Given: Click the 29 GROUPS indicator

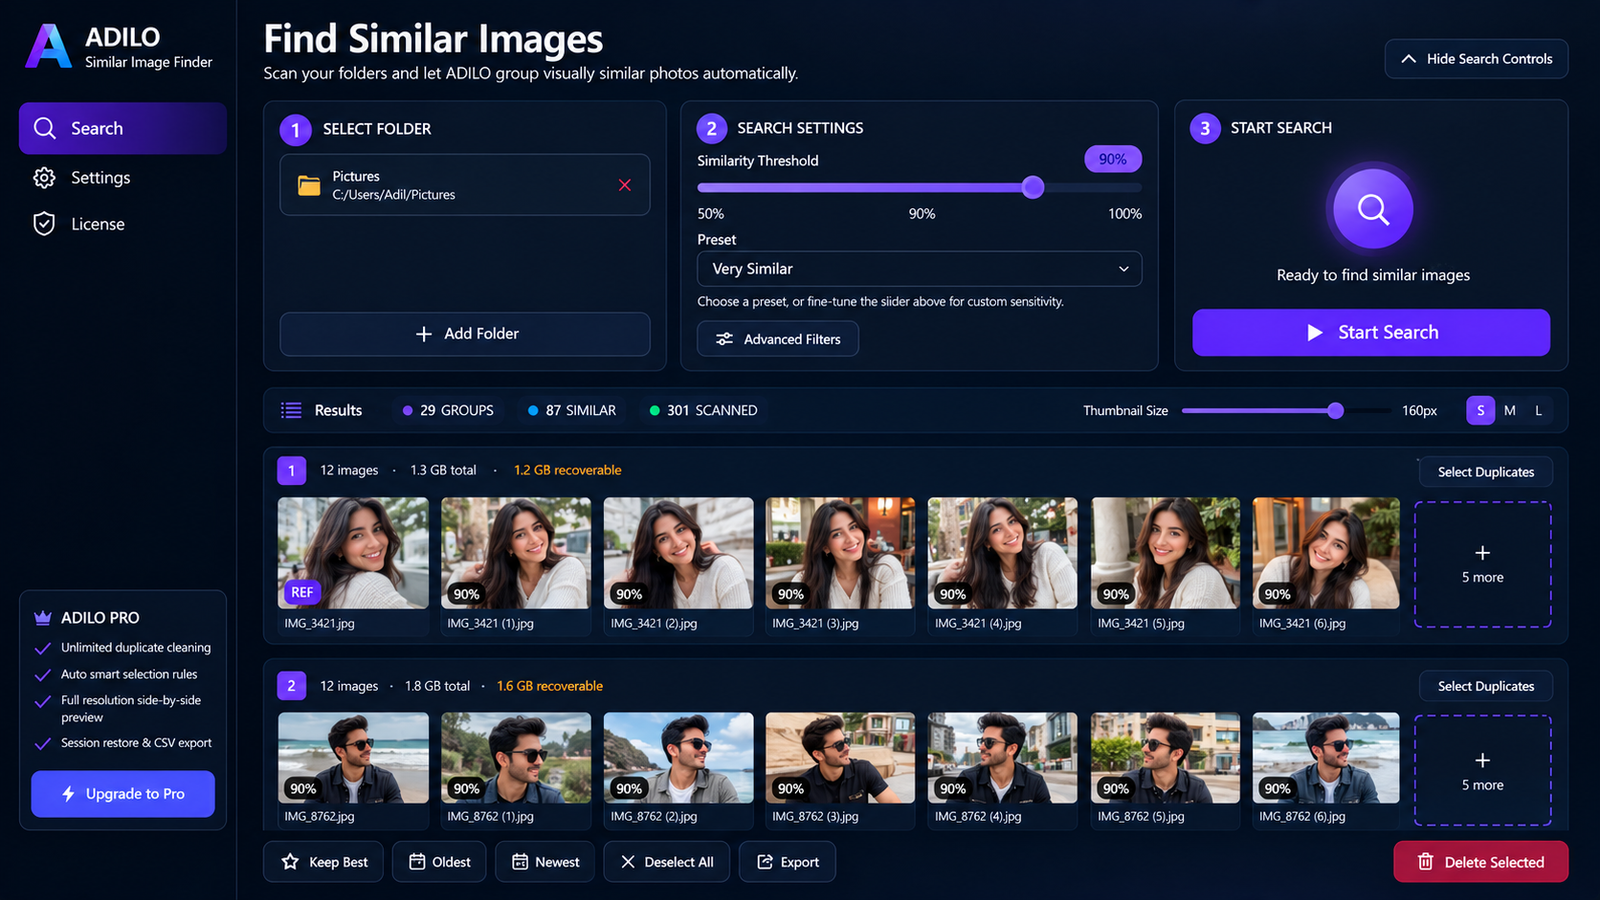Looking at the screenshot, I should coord(448,410).
